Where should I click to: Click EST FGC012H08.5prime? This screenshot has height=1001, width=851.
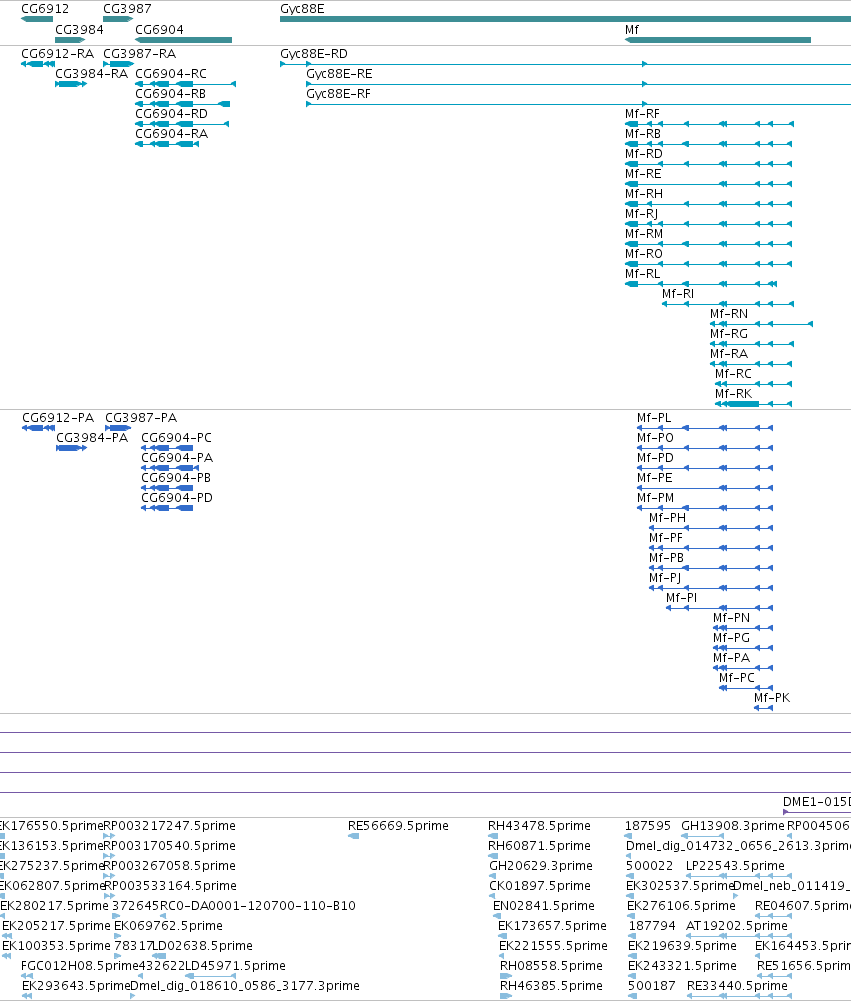coord(79,966)
